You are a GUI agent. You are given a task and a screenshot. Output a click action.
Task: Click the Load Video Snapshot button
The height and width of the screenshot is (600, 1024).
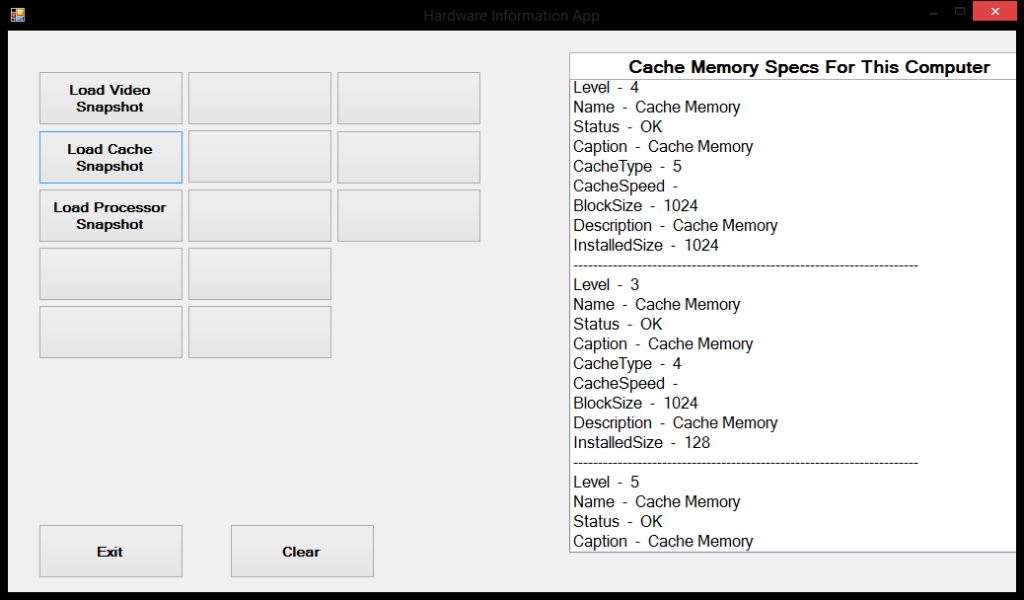(110, 98)
